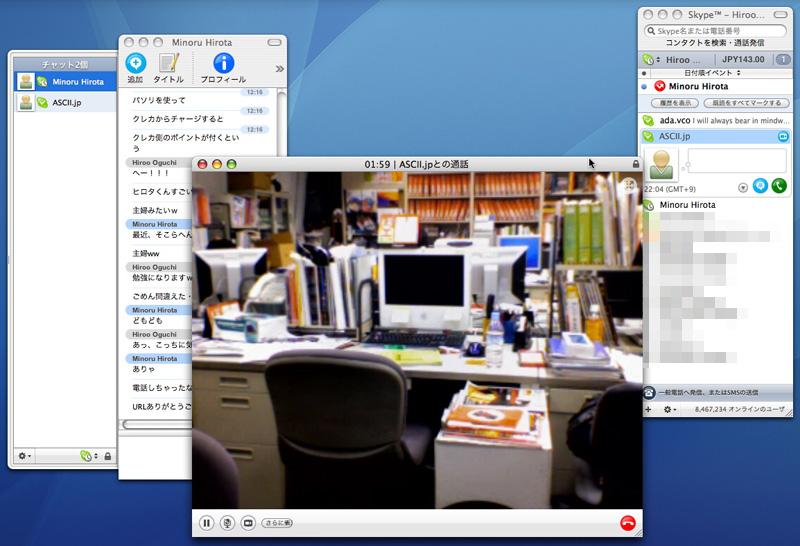The image size is (800, 546).
Task: Click the さらに button in call controls
Action: [x=277, y=523]
